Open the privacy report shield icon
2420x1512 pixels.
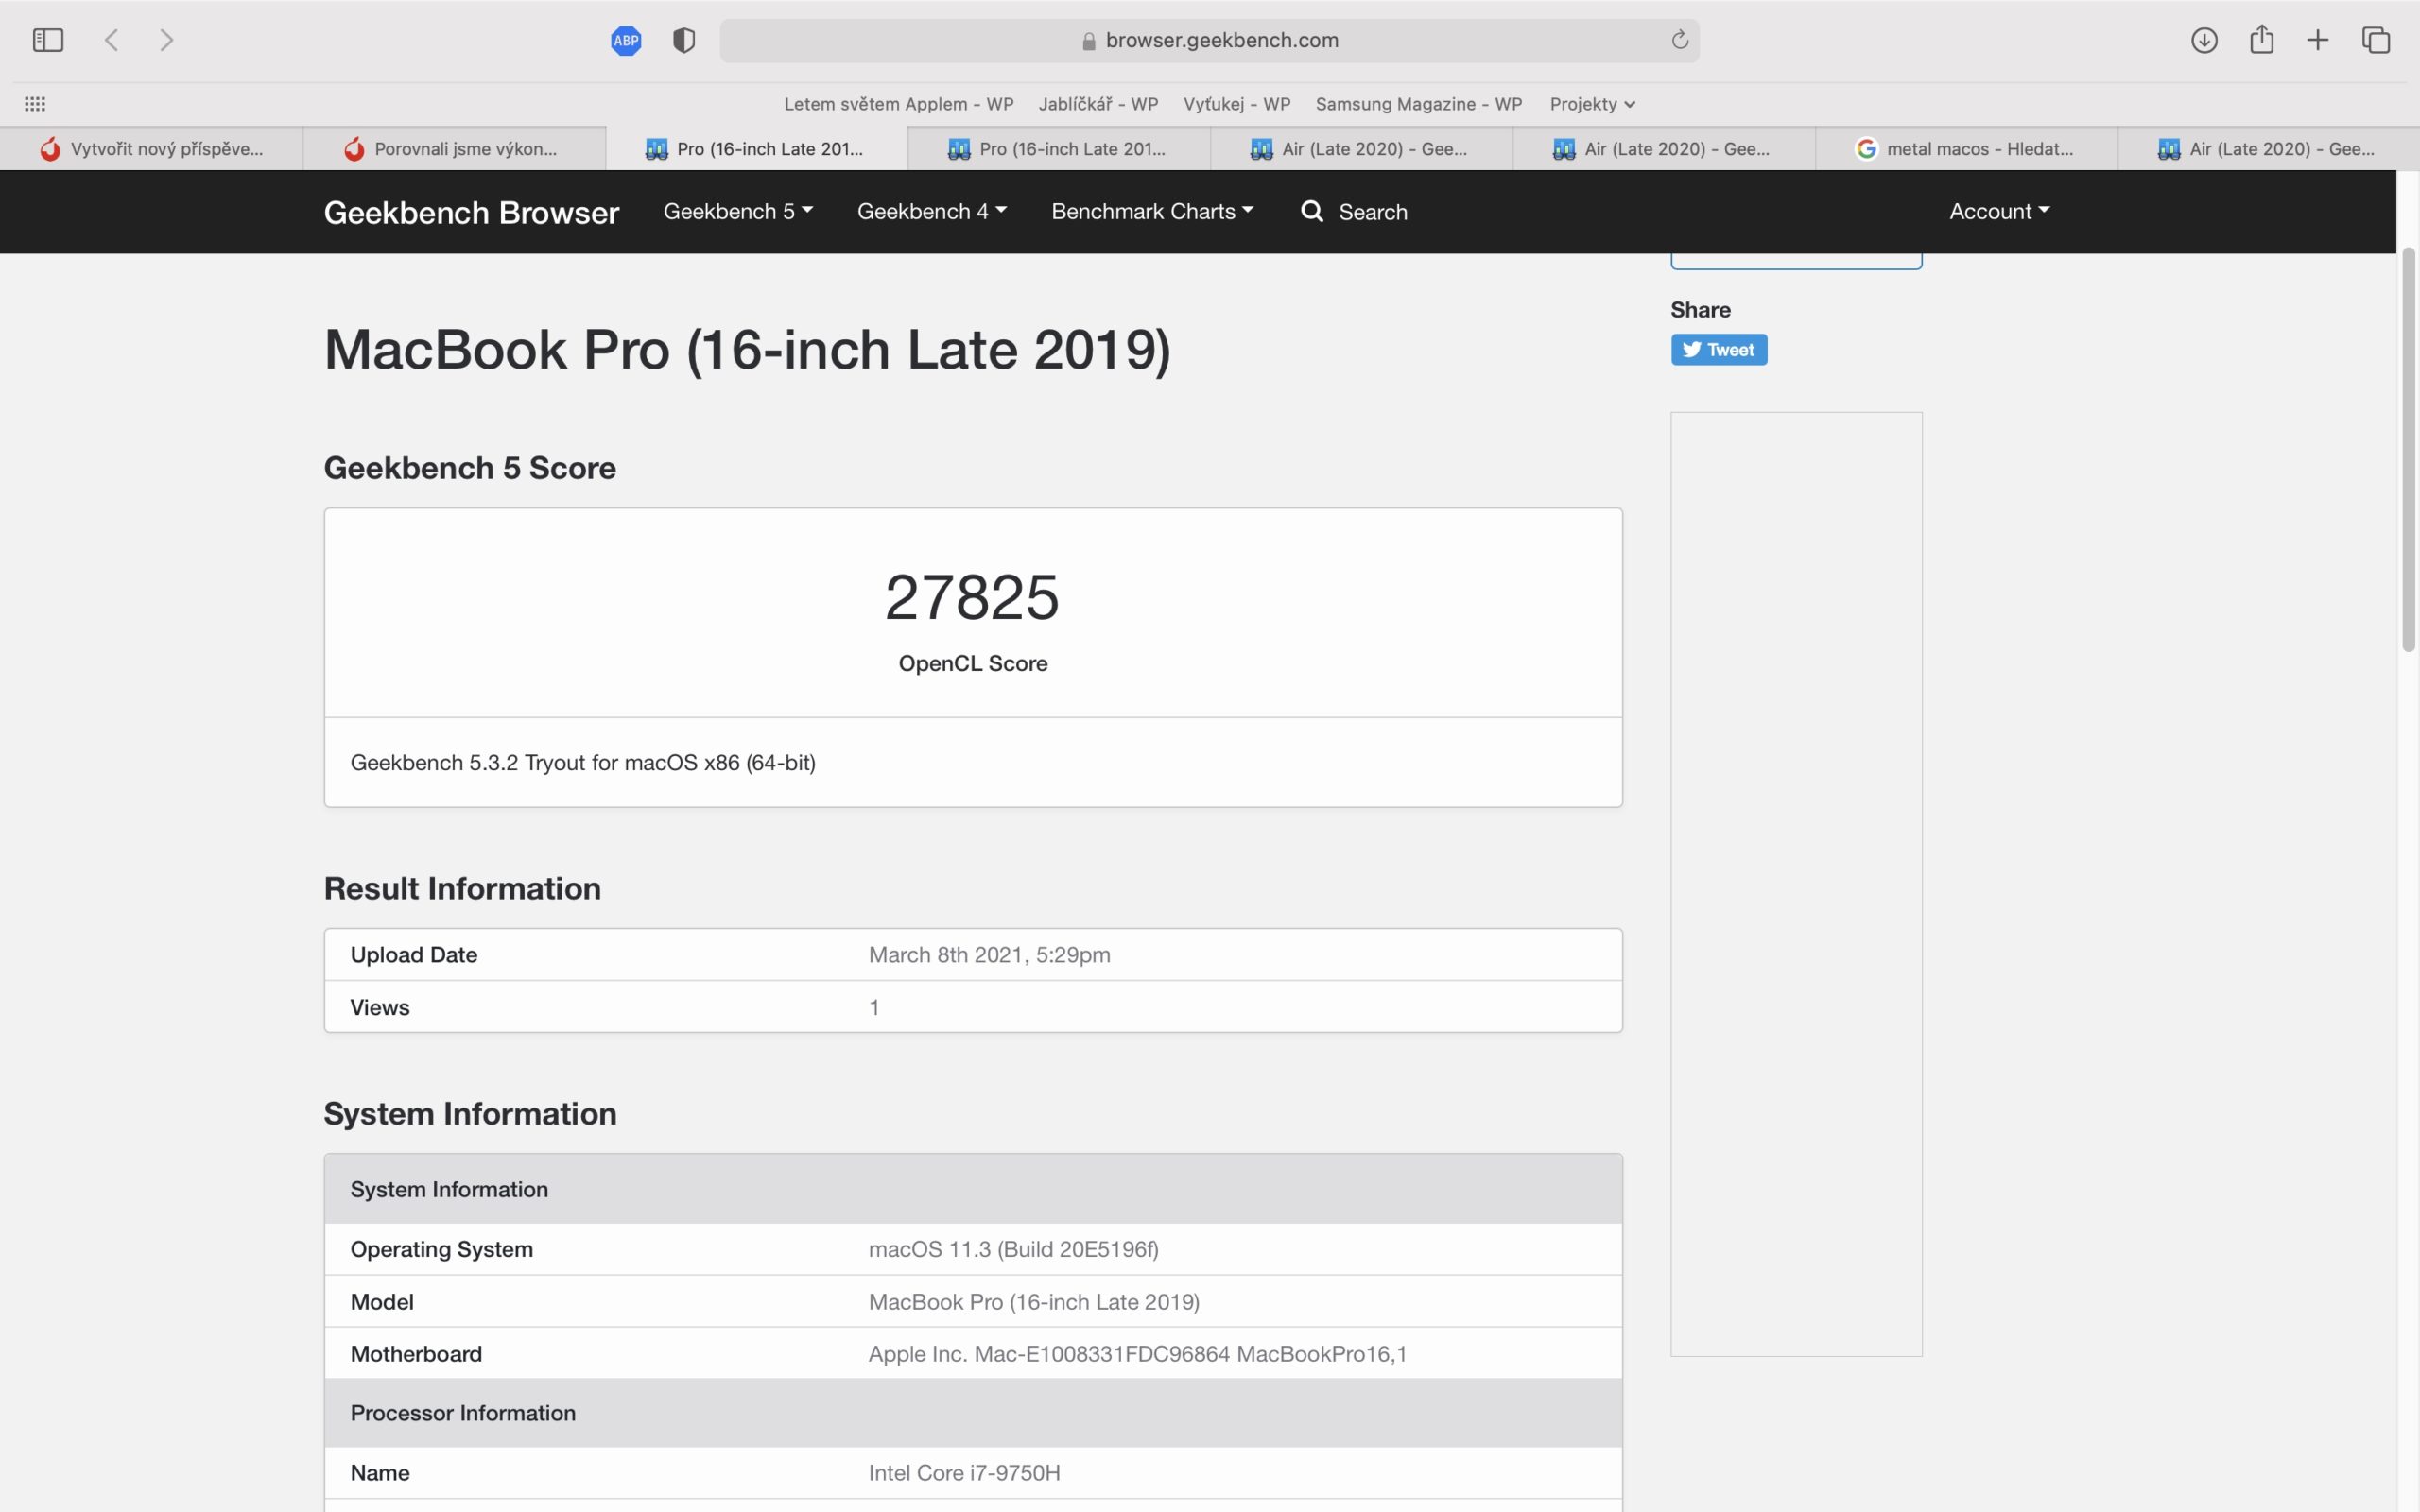point(684,40)
